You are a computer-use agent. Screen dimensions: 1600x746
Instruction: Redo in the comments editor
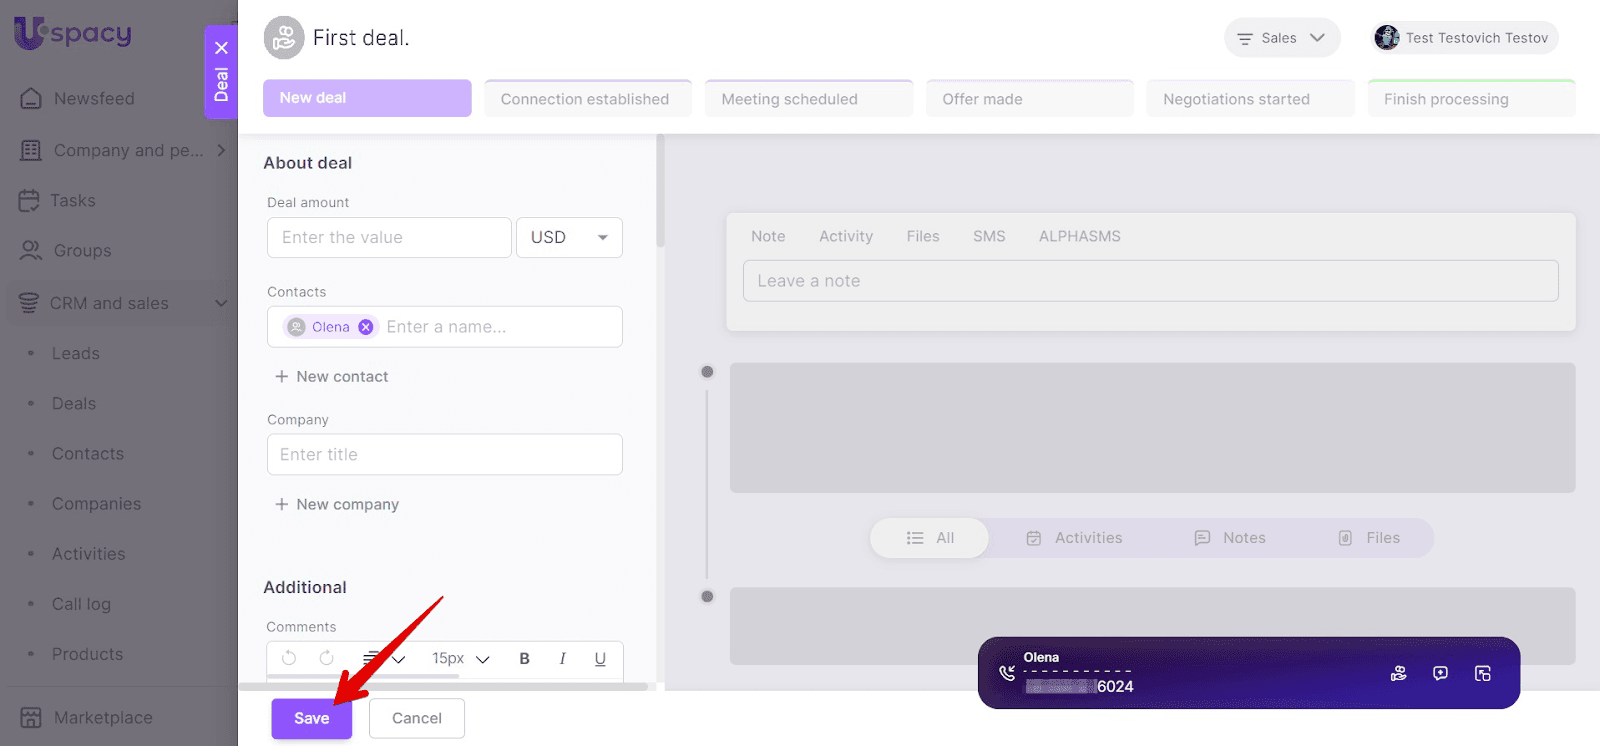(x=326, y=658)
